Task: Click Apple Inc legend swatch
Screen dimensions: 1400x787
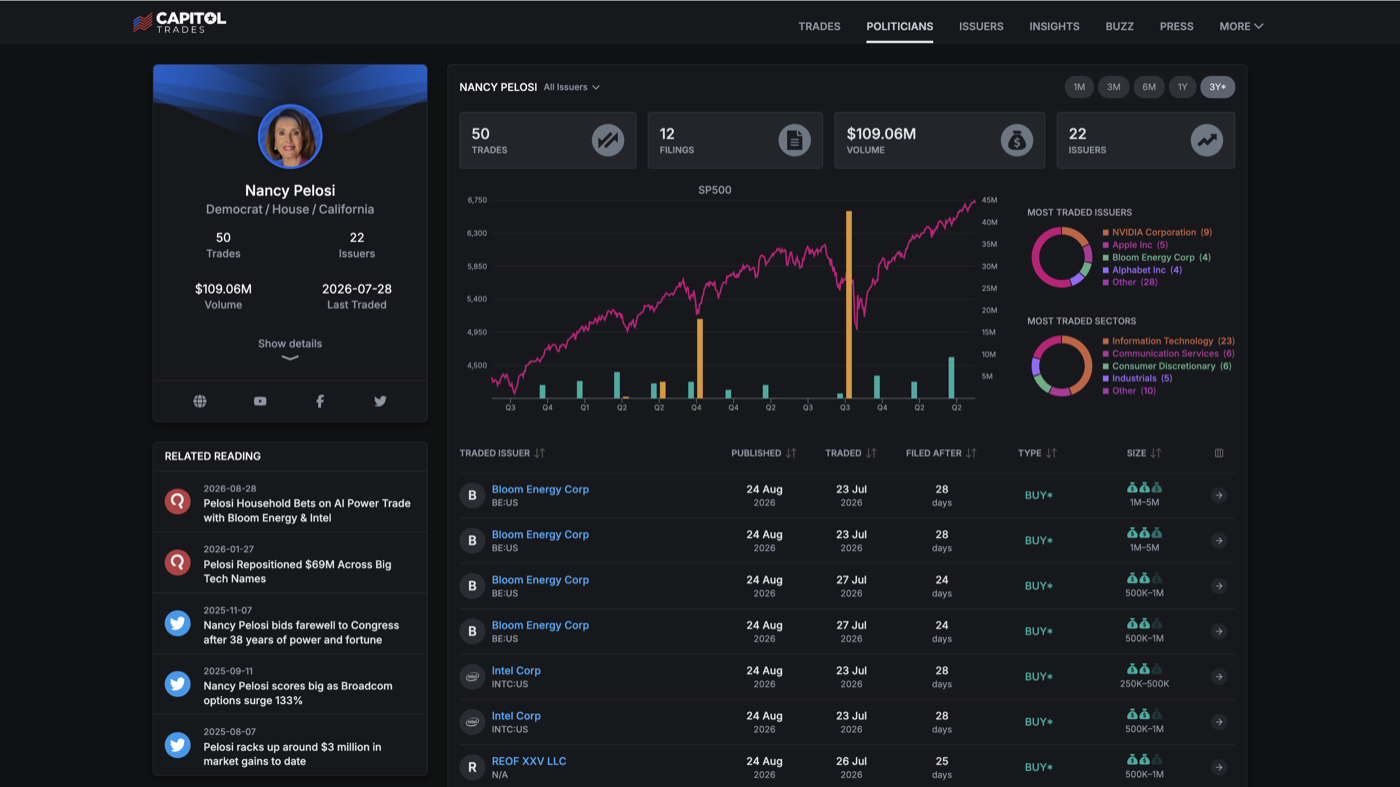Action: coord(1106,245)
